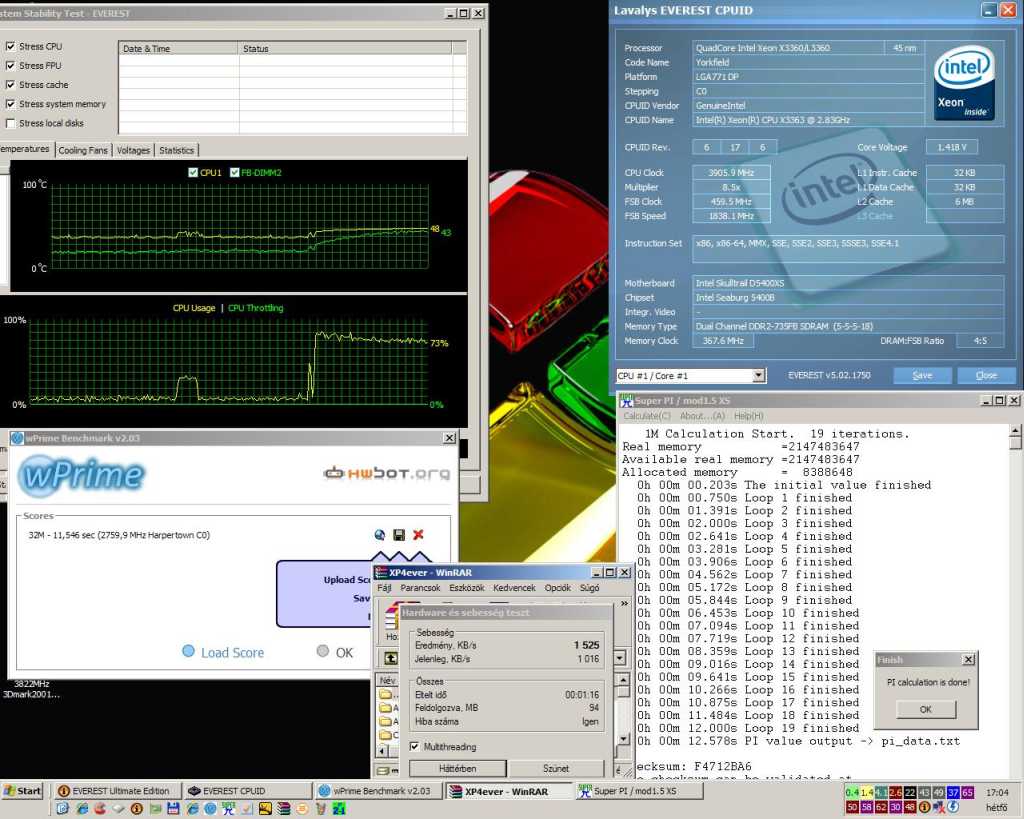Switch to EVEREST Ultimate Edition taskbar button
1024x819 pixels.
click(116, 791)
